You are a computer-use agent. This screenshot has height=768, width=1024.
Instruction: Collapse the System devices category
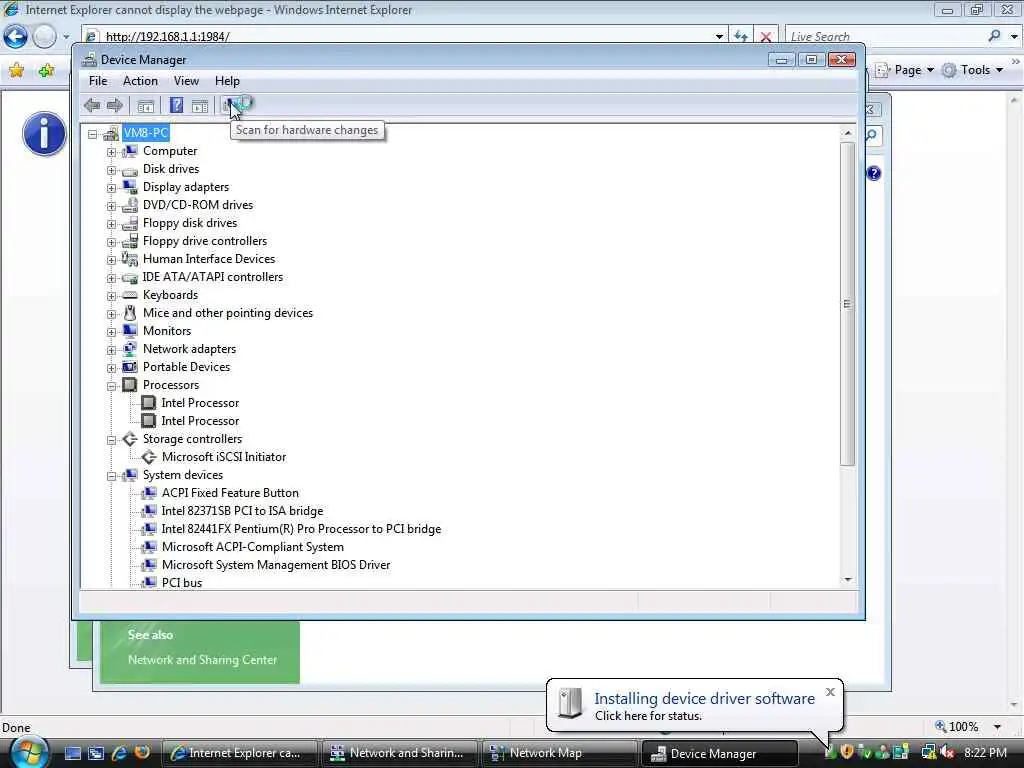coord(112,476)
